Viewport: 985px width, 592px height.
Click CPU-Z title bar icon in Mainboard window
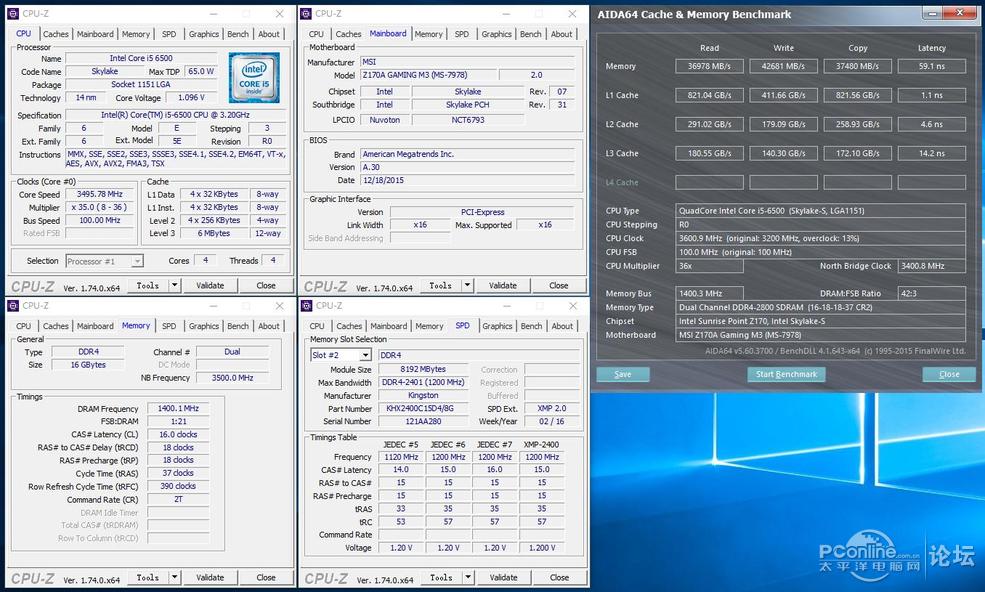(x=305, y=13)
